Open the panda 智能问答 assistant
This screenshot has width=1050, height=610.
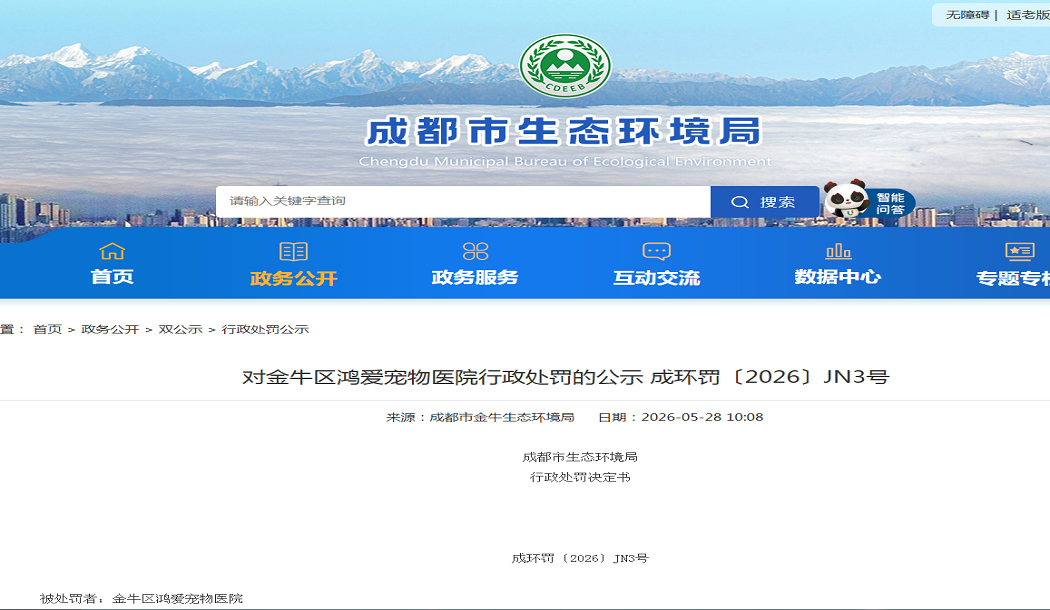[x=869, y=200]
